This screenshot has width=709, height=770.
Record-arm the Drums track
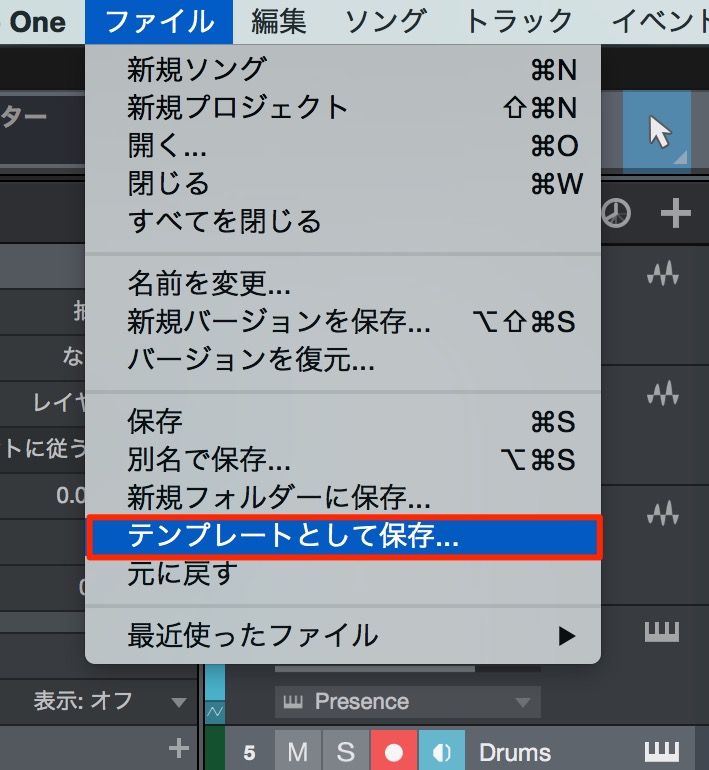point(394,751)
